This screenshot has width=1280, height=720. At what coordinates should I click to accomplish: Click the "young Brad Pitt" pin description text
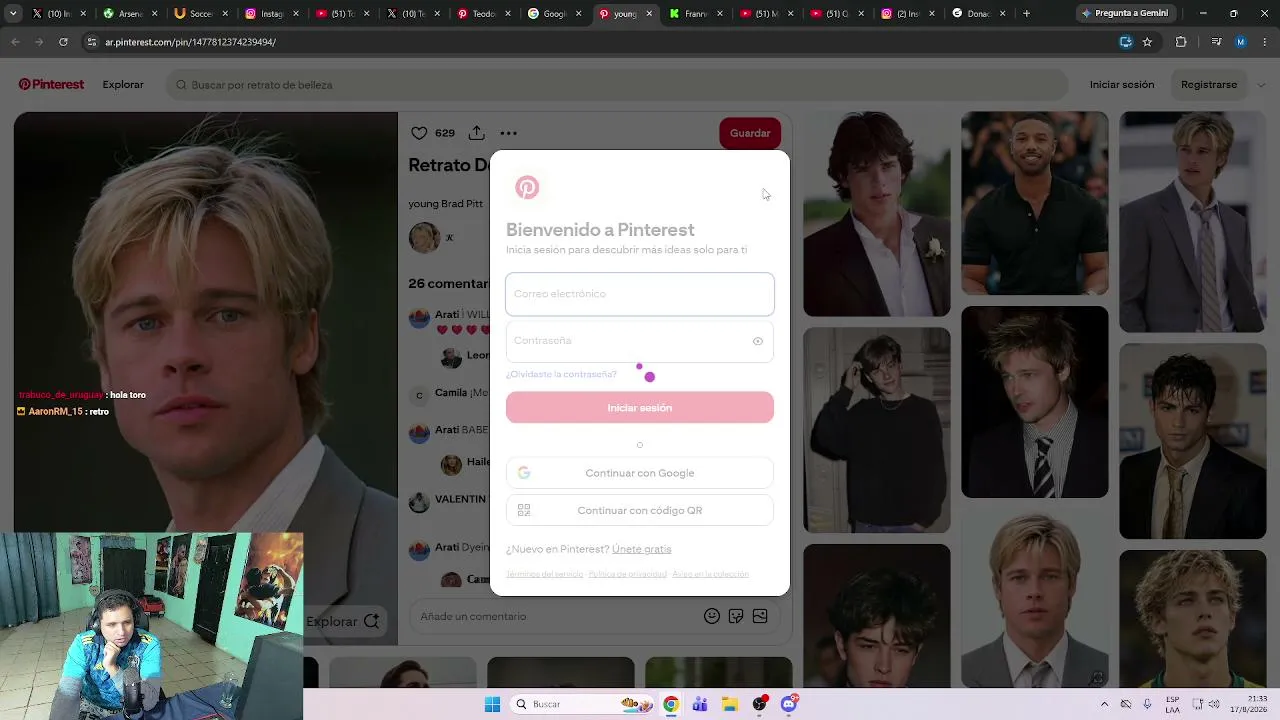(445, 204)
